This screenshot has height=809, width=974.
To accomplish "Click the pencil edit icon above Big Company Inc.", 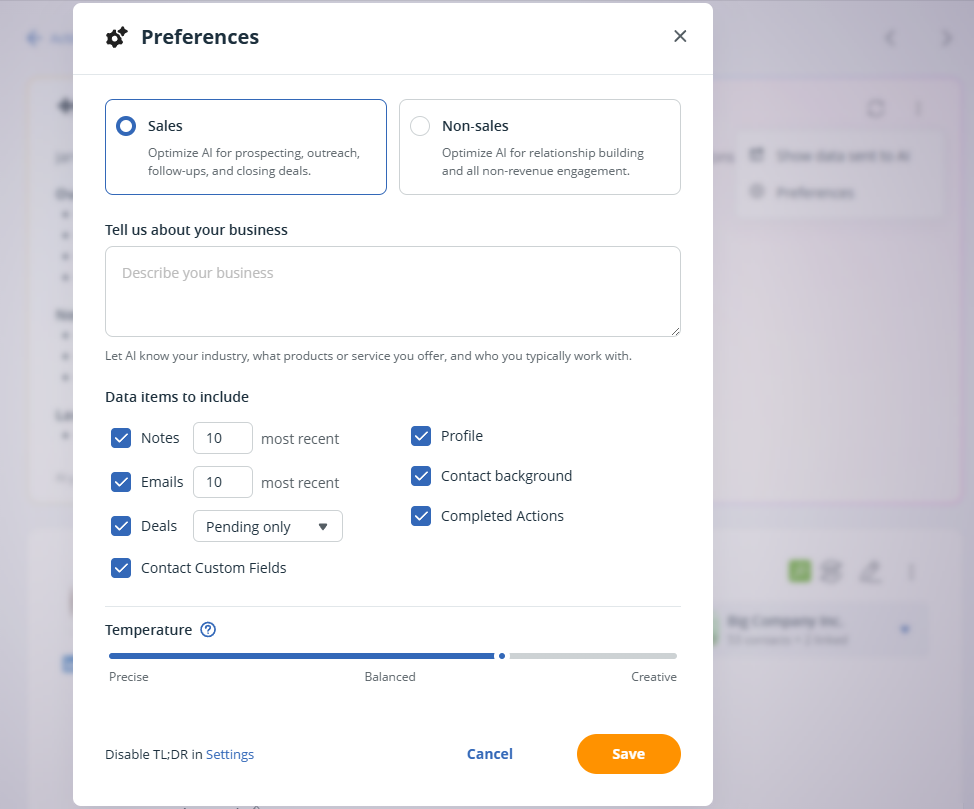I will [x=871, y=570].
